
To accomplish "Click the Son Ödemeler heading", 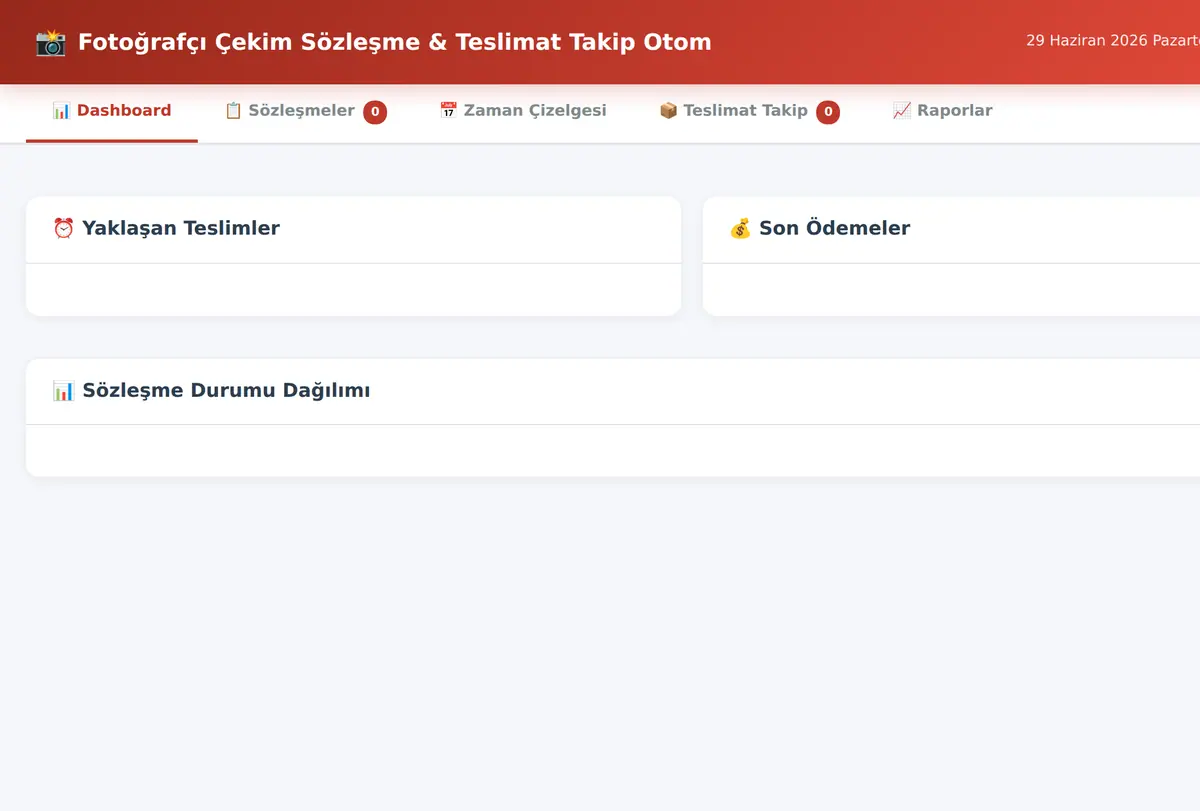I will coord(835,228).
